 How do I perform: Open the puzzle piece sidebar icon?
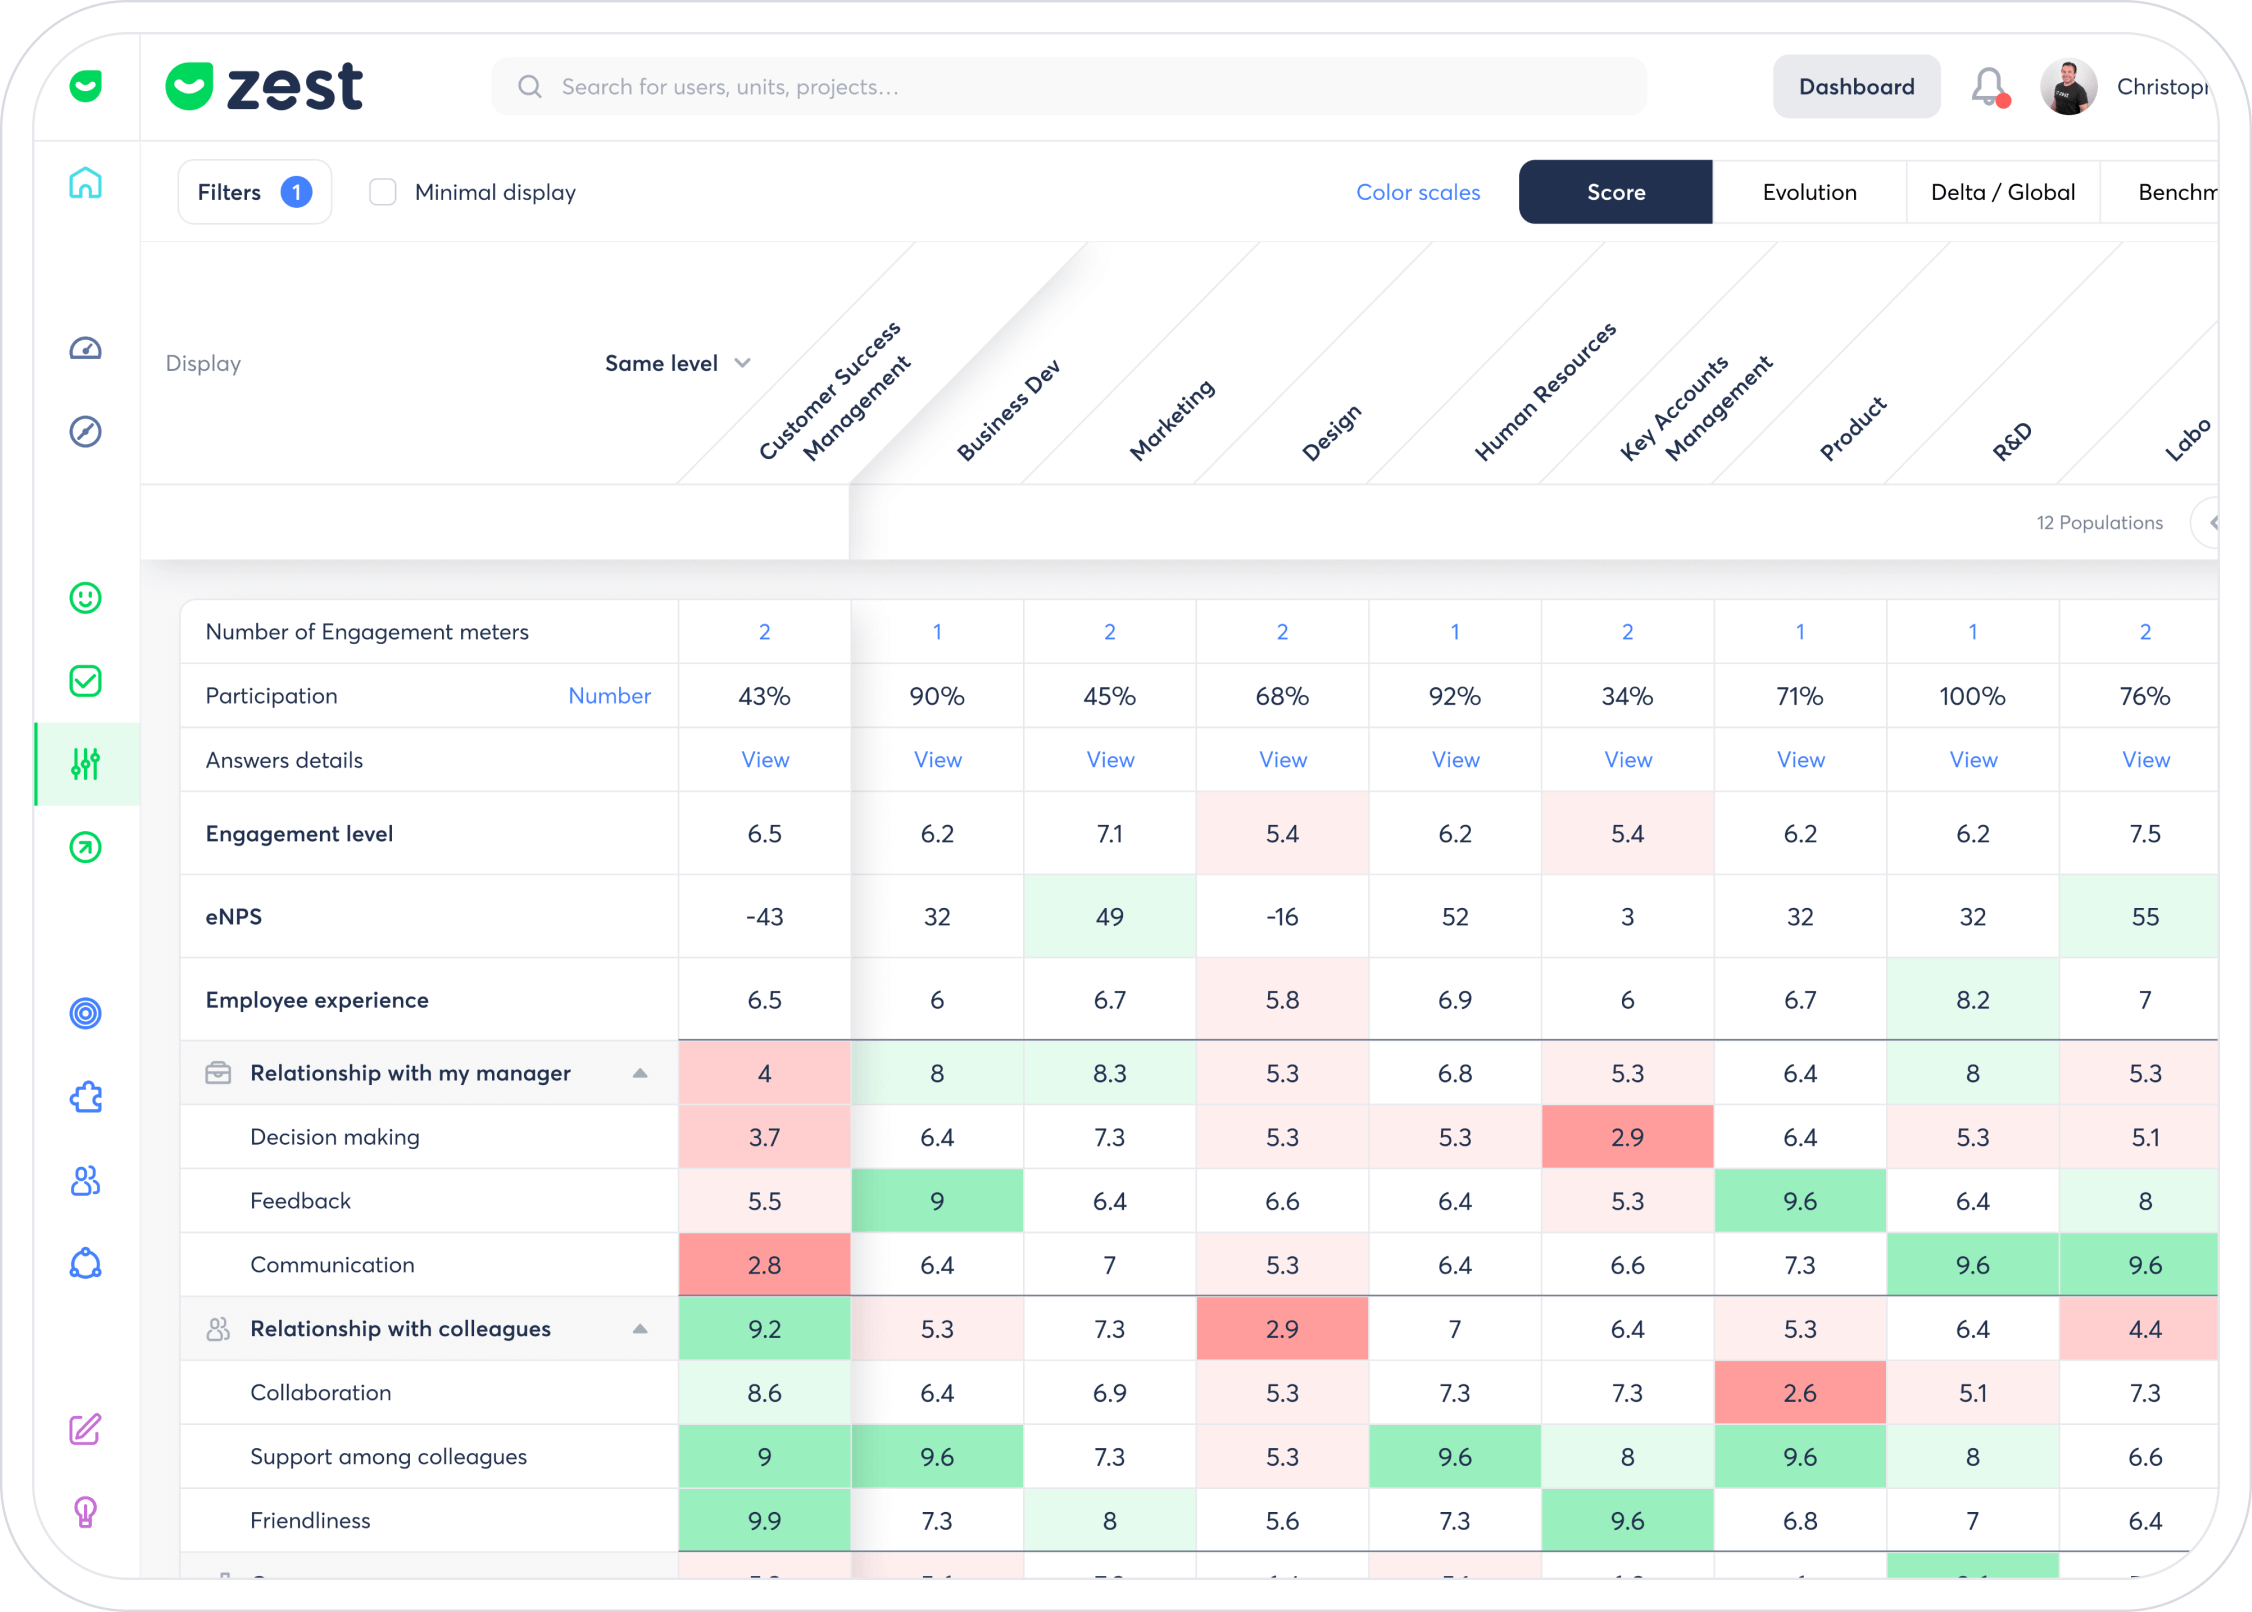pos(86,1097)
